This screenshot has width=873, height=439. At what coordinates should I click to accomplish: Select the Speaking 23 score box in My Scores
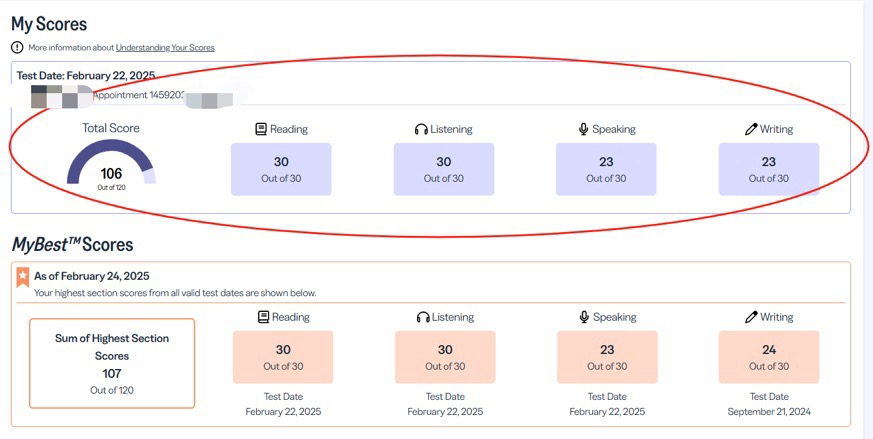[606, 169]
